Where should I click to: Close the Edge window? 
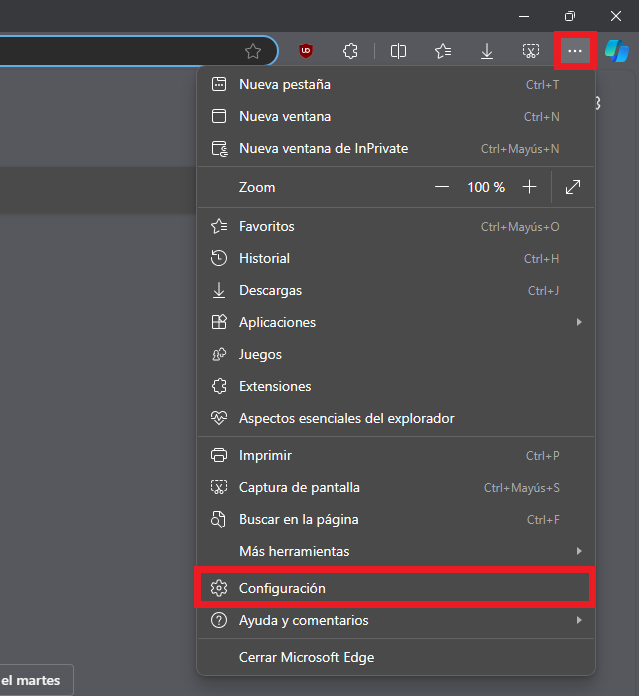pos(616,16)
